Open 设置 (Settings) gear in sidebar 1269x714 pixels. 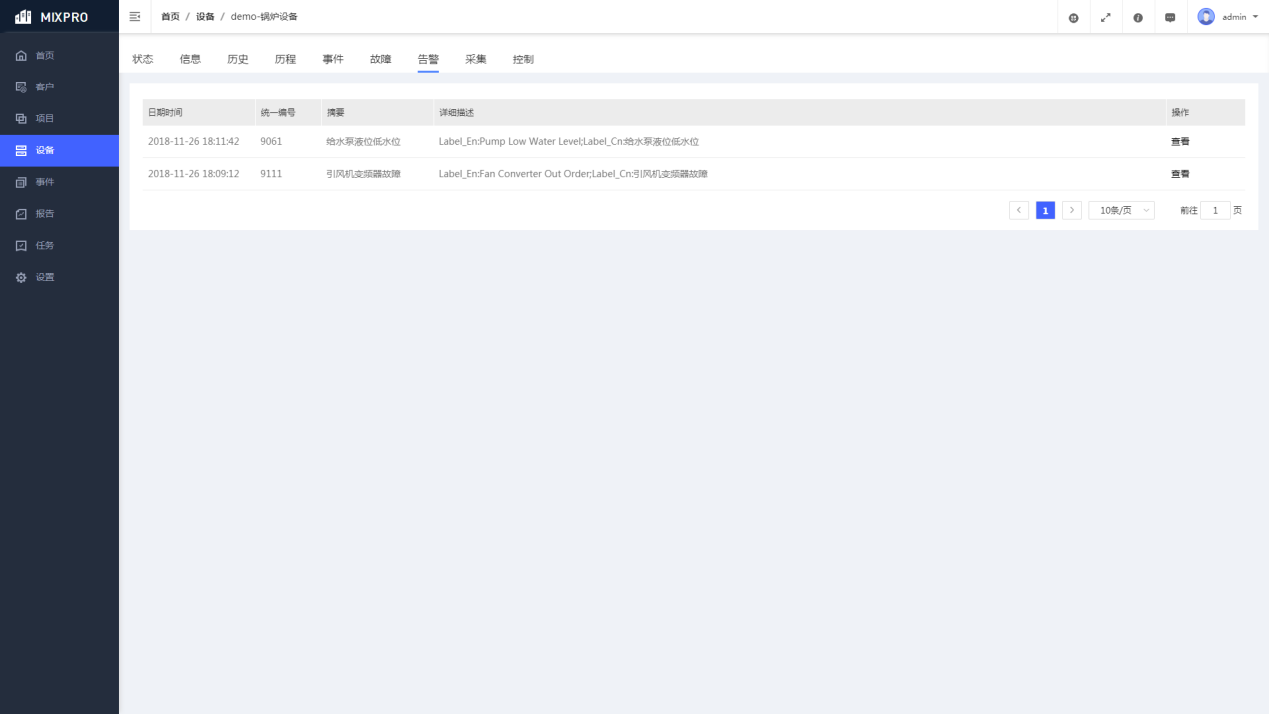(45, 277)
